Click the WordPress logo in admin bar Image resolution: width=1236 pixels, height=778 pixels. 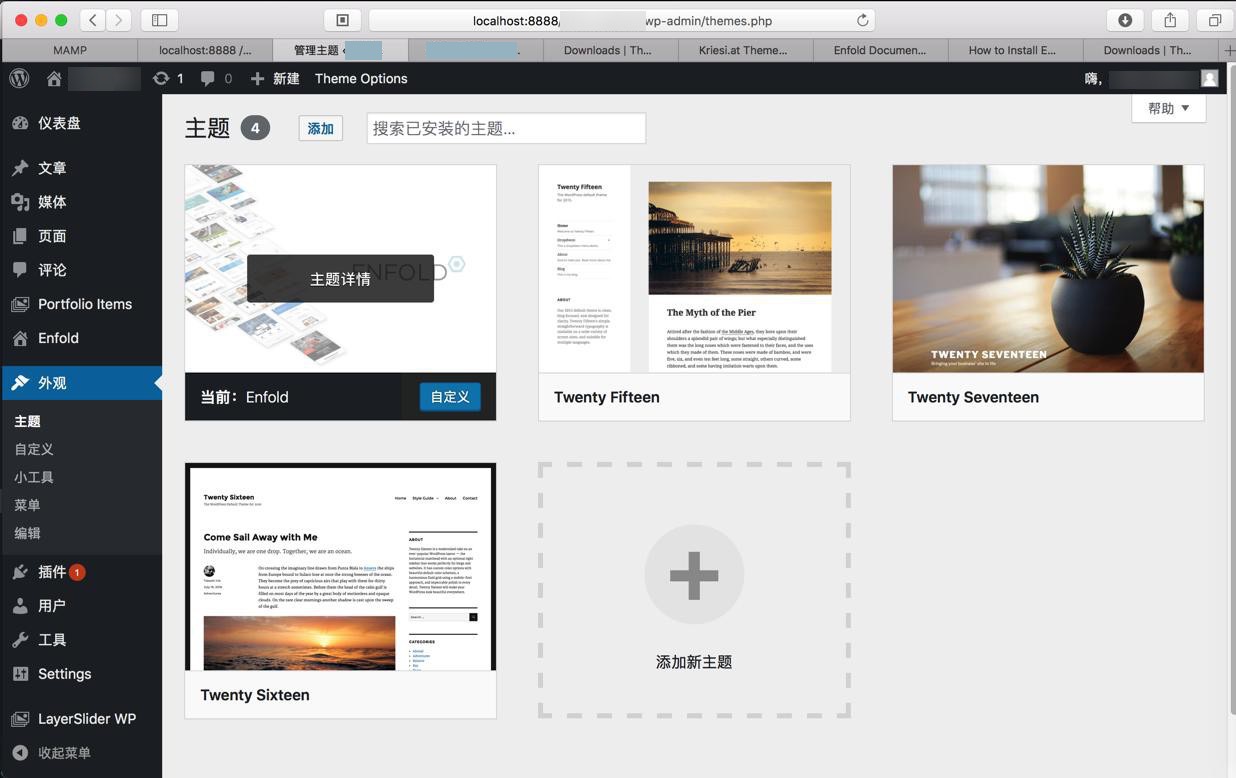(19, 78)
